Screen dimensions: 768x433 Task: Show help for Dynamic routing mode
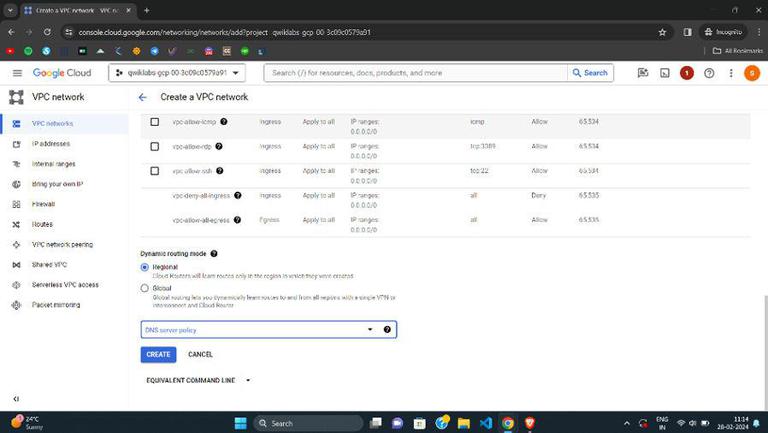[x=214, y=254]
